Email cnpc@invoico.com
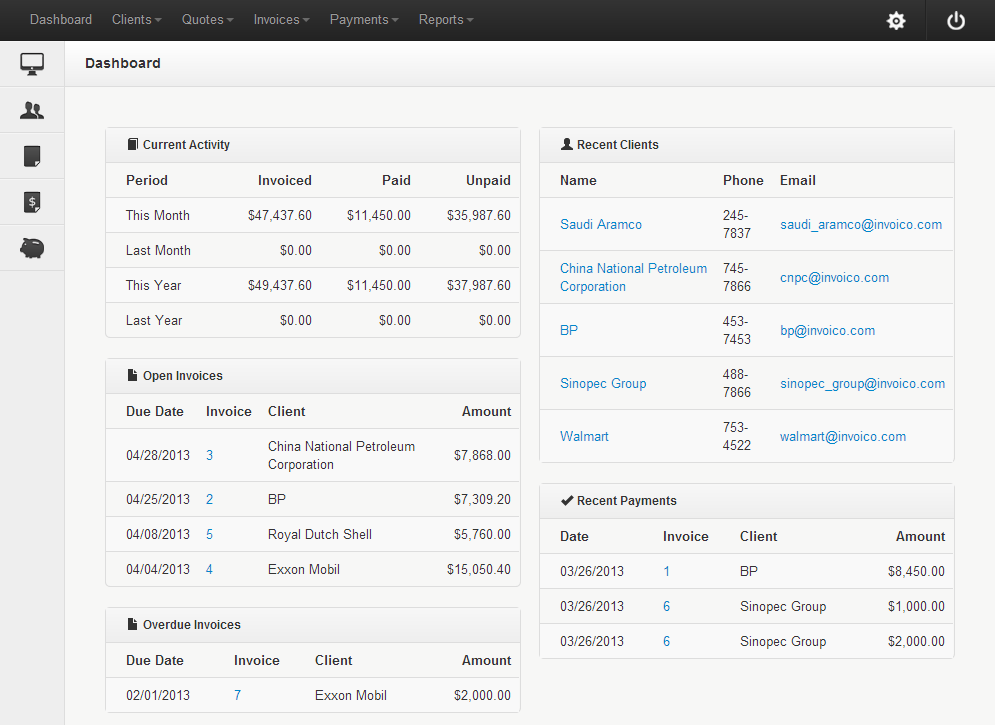Image resolution: width=995 pixels, height=725 pixels. pos(834,278)
